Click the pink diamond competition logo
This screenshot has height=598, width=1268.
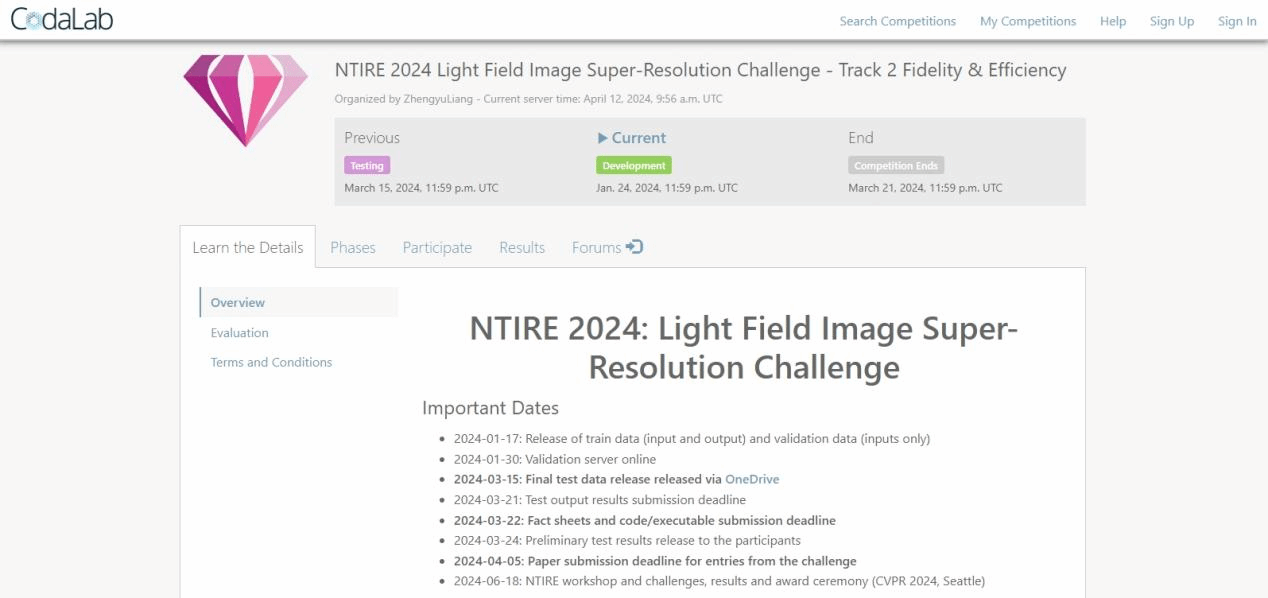pyautogui.click(x=245, y=99)
